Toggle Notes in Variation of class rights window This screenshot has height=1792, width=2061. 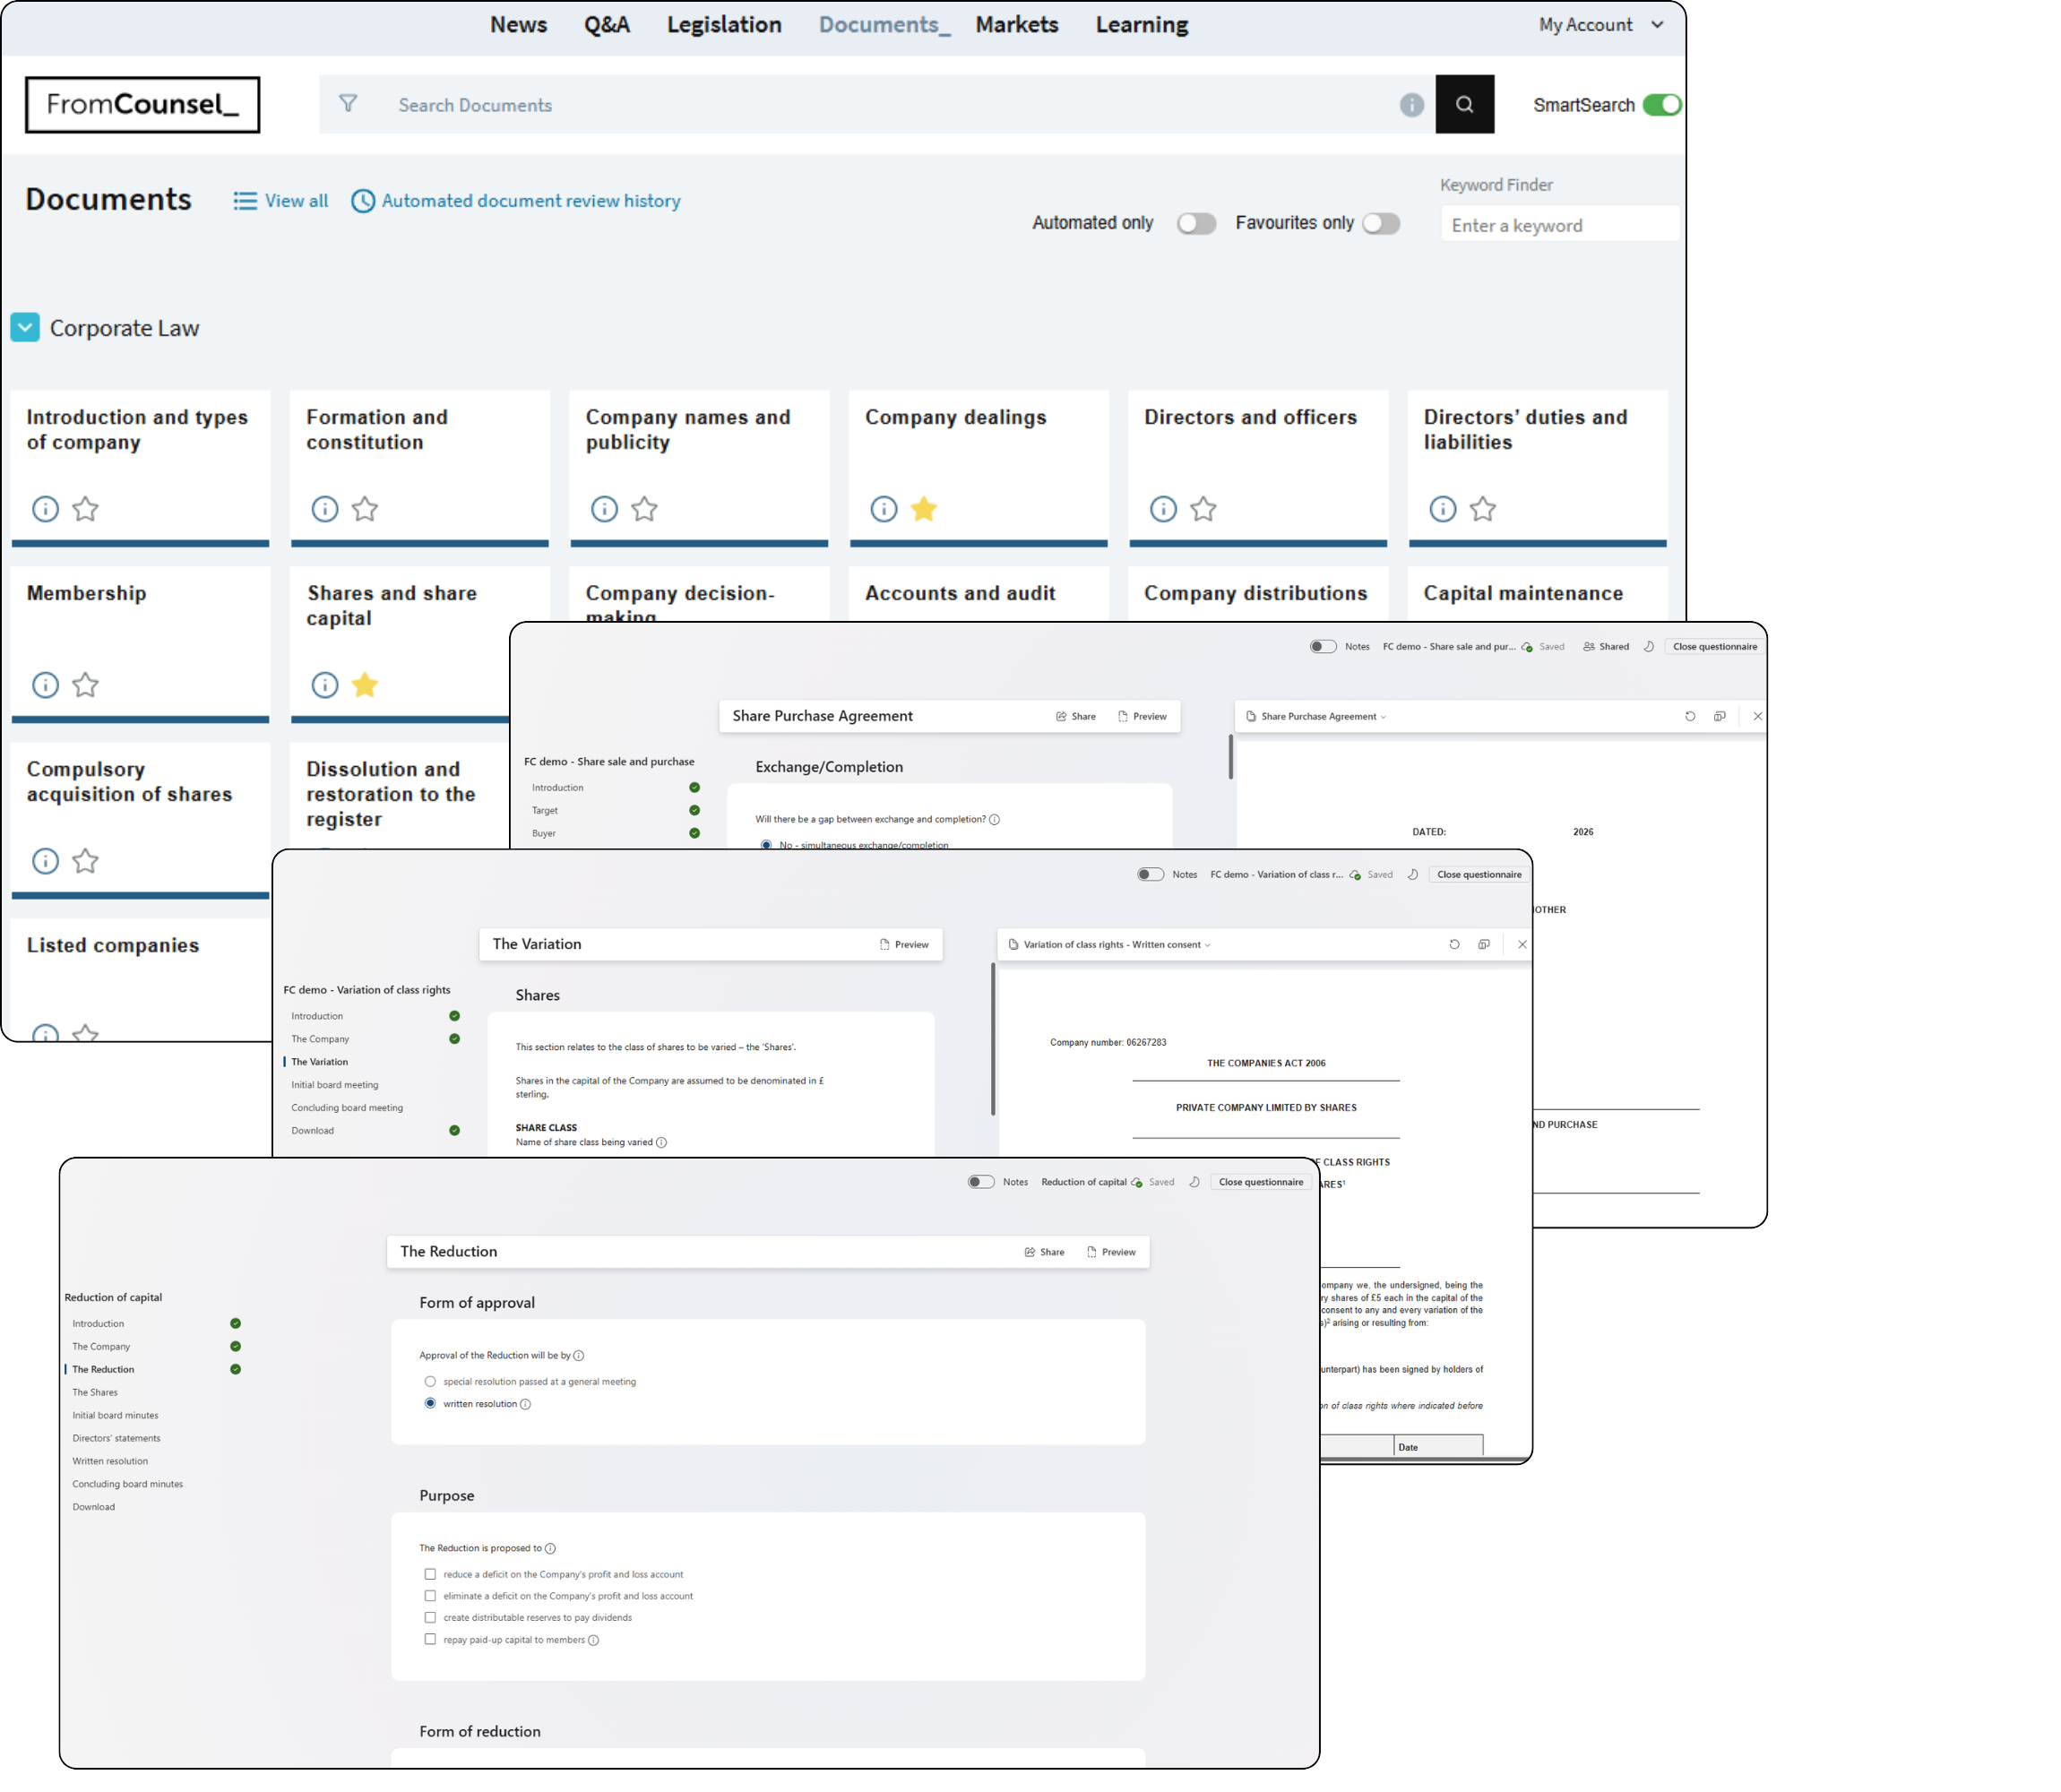pyautogui.click(x=1150, y=874)
